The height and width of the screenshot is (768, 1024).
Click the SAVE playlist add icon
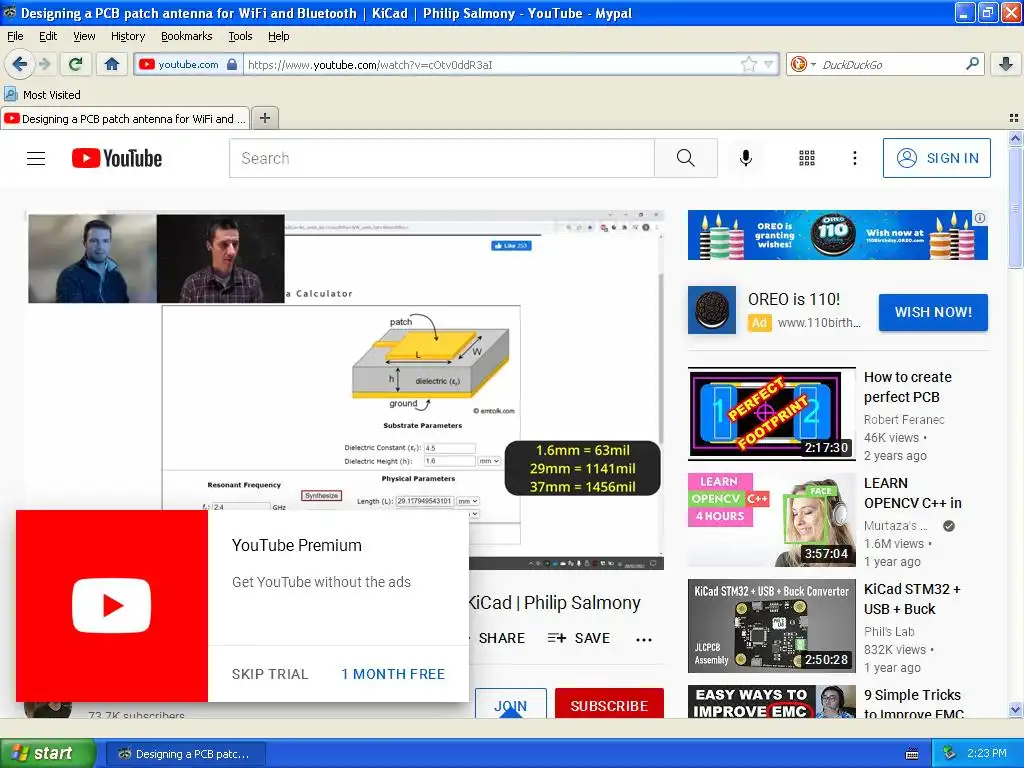[556, 638]
